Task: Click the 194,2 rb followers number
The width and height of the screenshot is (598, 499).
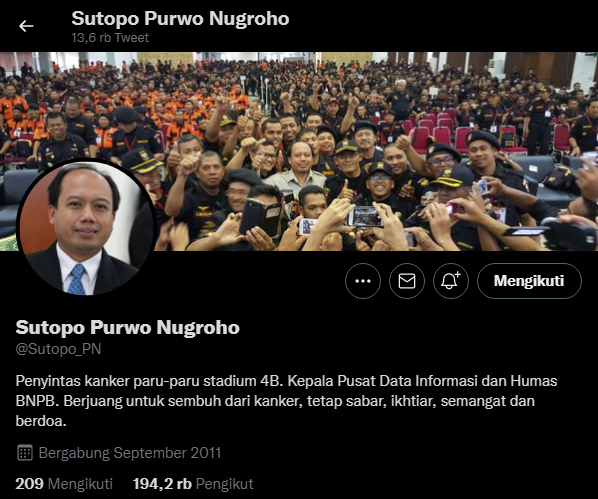Action: 162,484
